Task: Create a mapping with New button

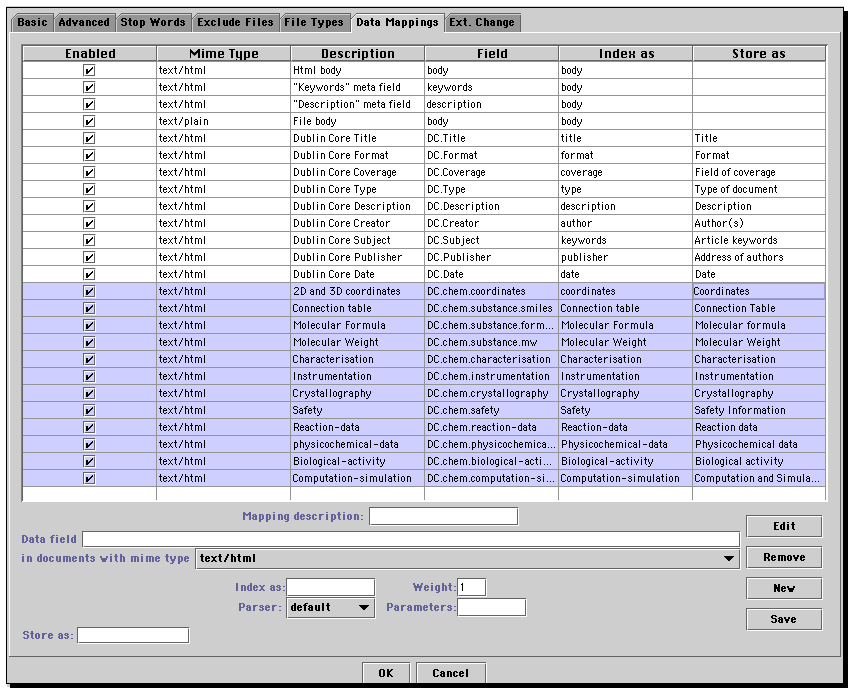Action: [783, 589]
